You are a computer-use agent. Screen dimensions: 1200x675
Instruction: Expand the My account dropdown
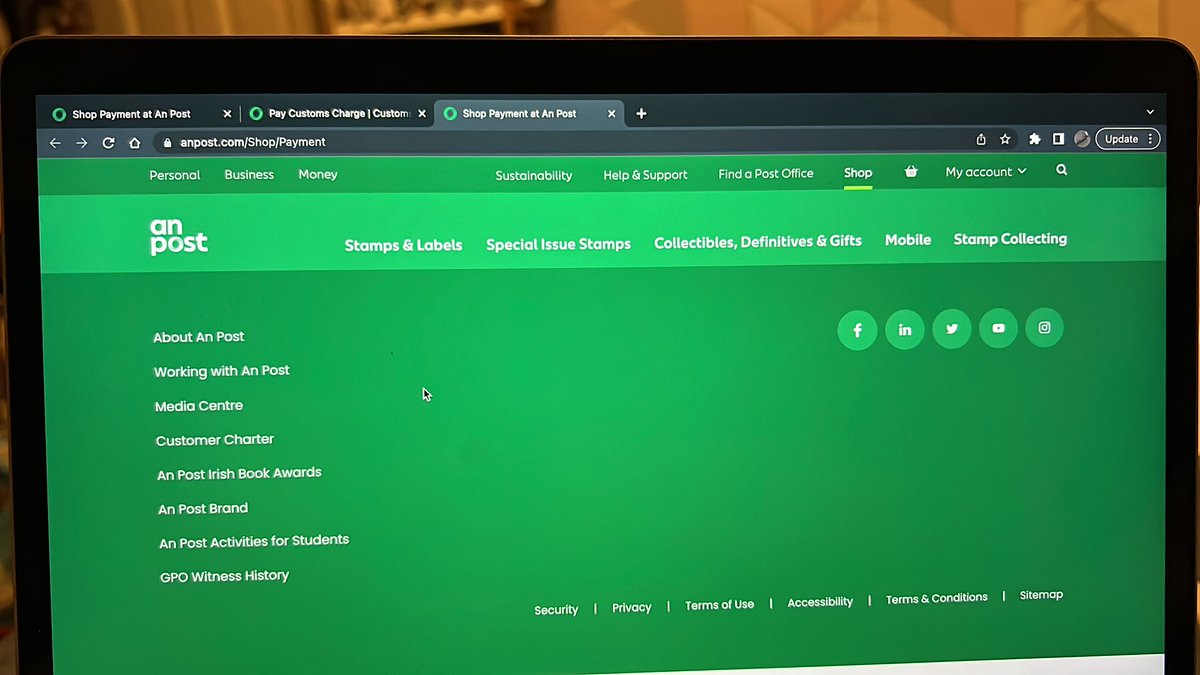tap(986, 172)
